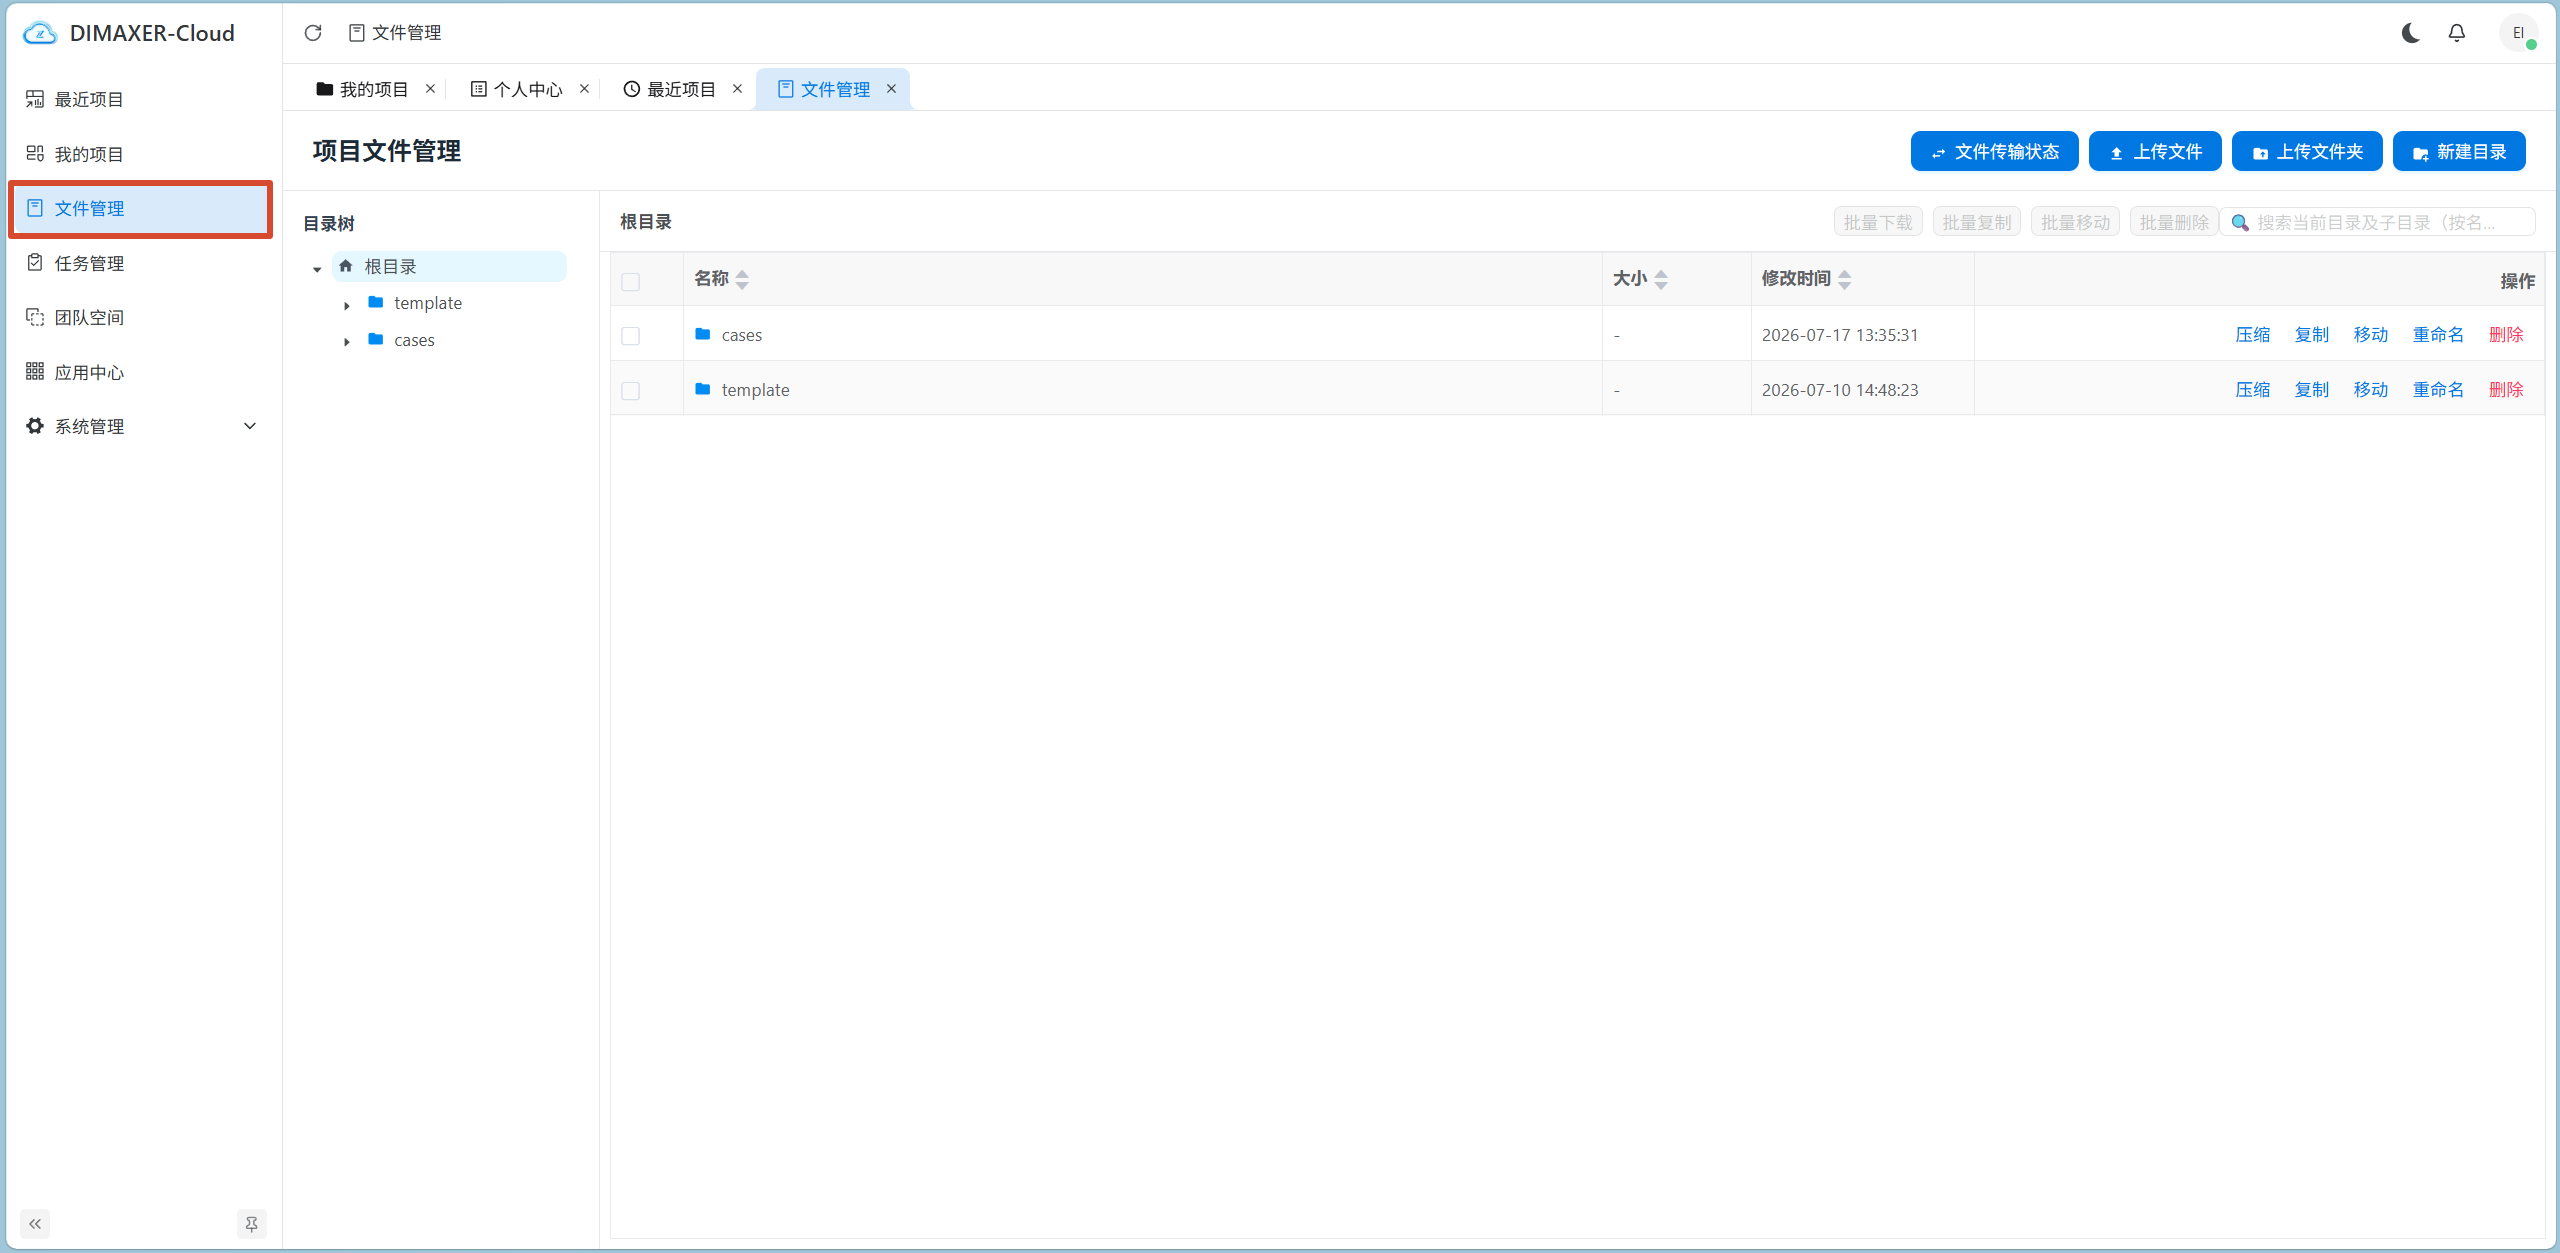The width and height of the screenshot is (2560, 1253).
Task: Click 重命名 for the cases folder
Action: click(2438, 334)
